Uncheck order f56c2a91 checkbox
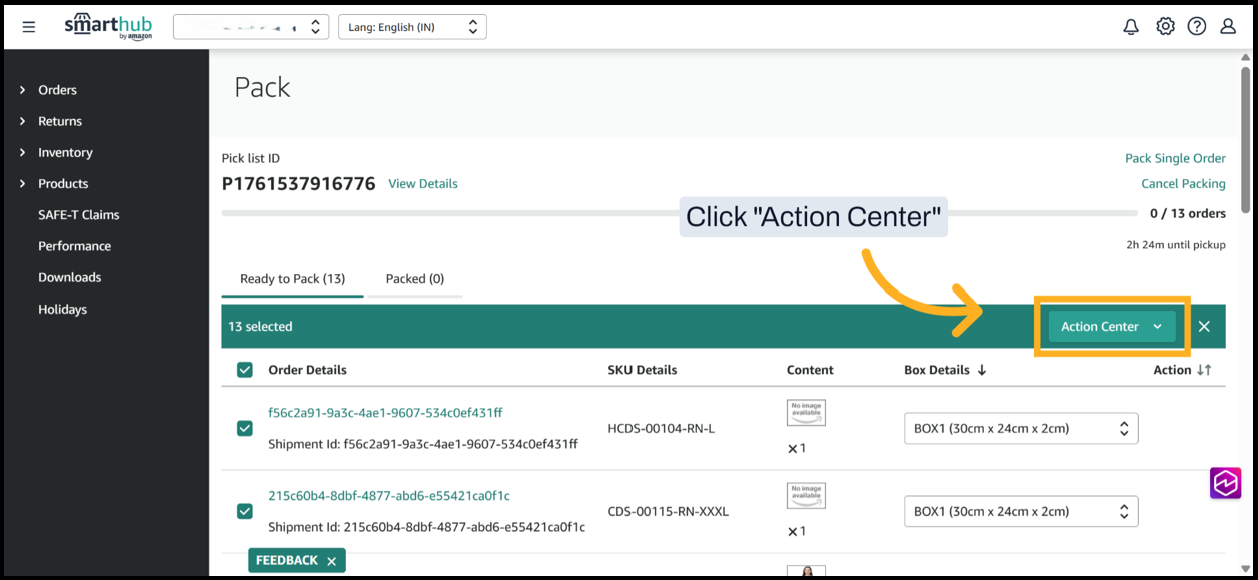 [x=245, y=428]
